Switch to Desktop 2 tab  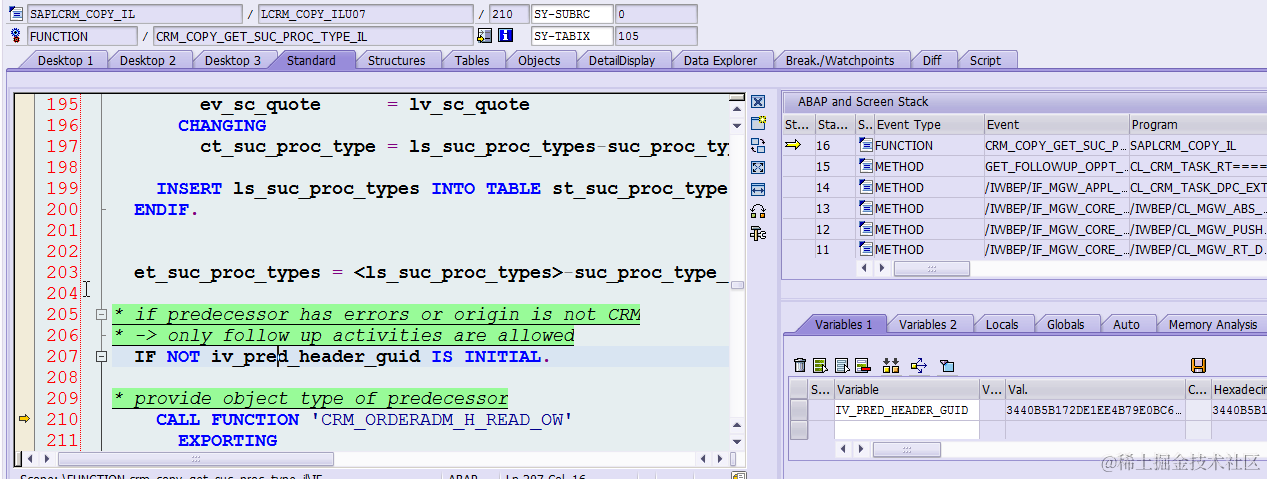click(148, 60)
